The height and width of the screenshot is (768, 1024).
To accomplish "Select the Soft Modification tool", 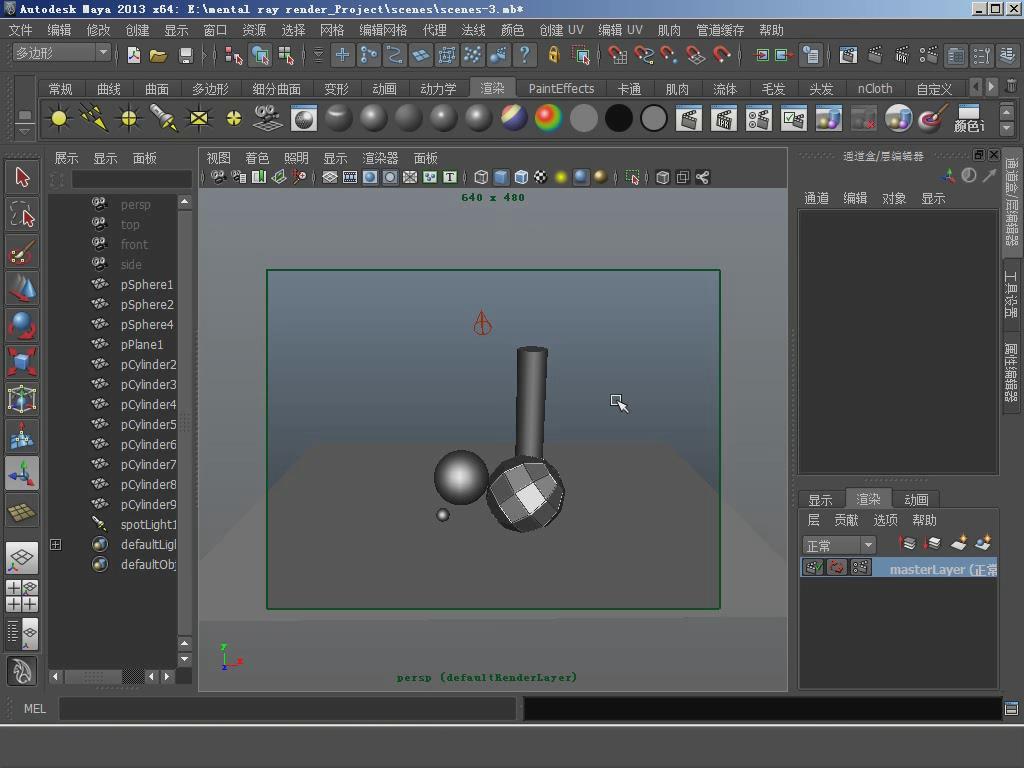I will (x=22, y=436).
